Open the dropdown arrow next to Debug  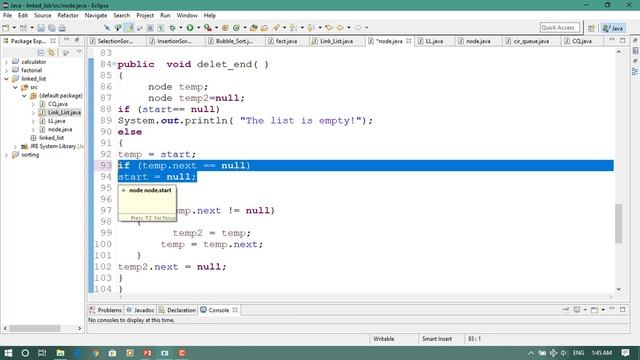pyautogui.click(x=181, y=28)
